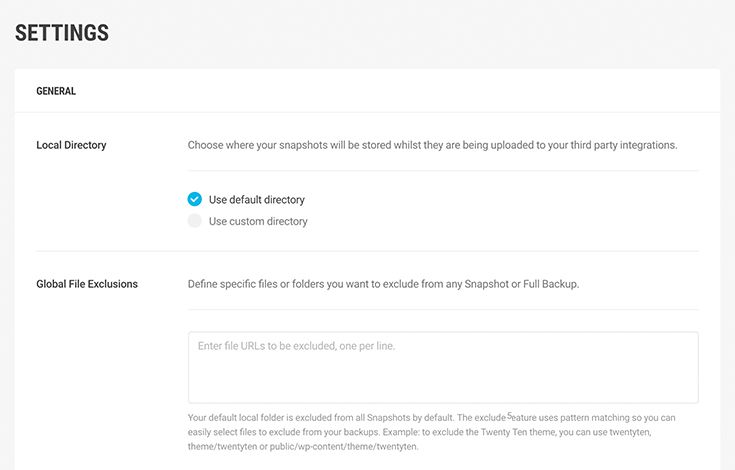Click the 'Enter file URLs to be excluded' placeholder
Viewport: 735px width, 470px height.
click(x=296, y=346)
